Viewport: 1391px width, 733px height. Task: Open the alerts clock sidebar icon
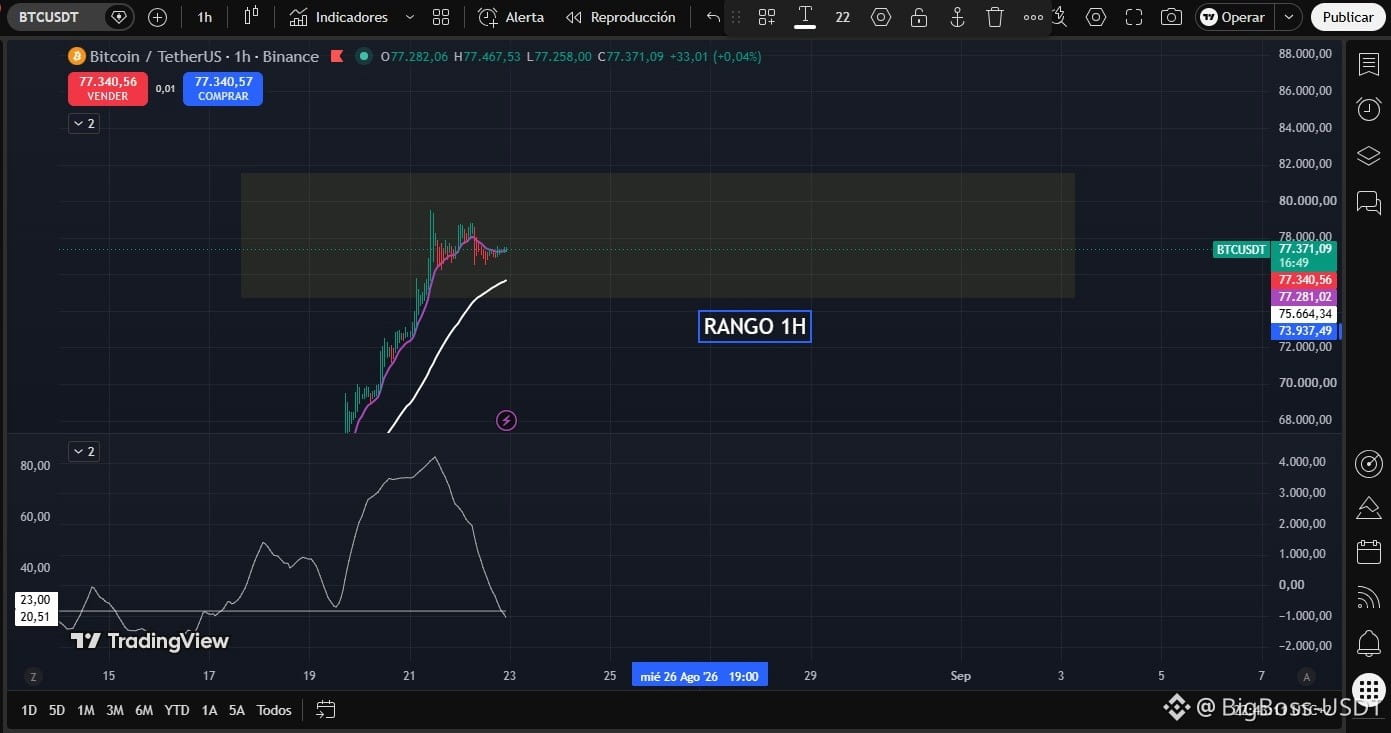(x=1368, y=109)
